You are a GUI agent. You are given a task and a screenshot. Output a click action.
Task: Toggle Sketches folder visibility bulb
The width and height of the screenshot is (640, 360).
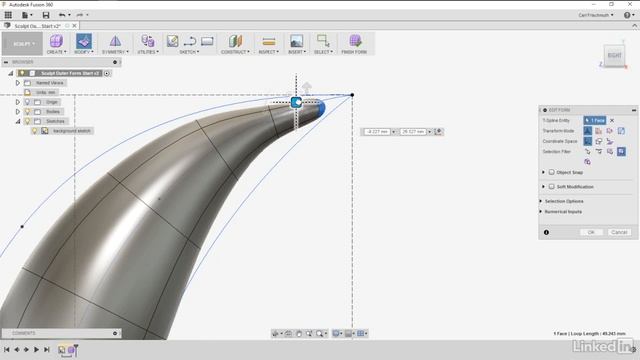coord(27,121)
